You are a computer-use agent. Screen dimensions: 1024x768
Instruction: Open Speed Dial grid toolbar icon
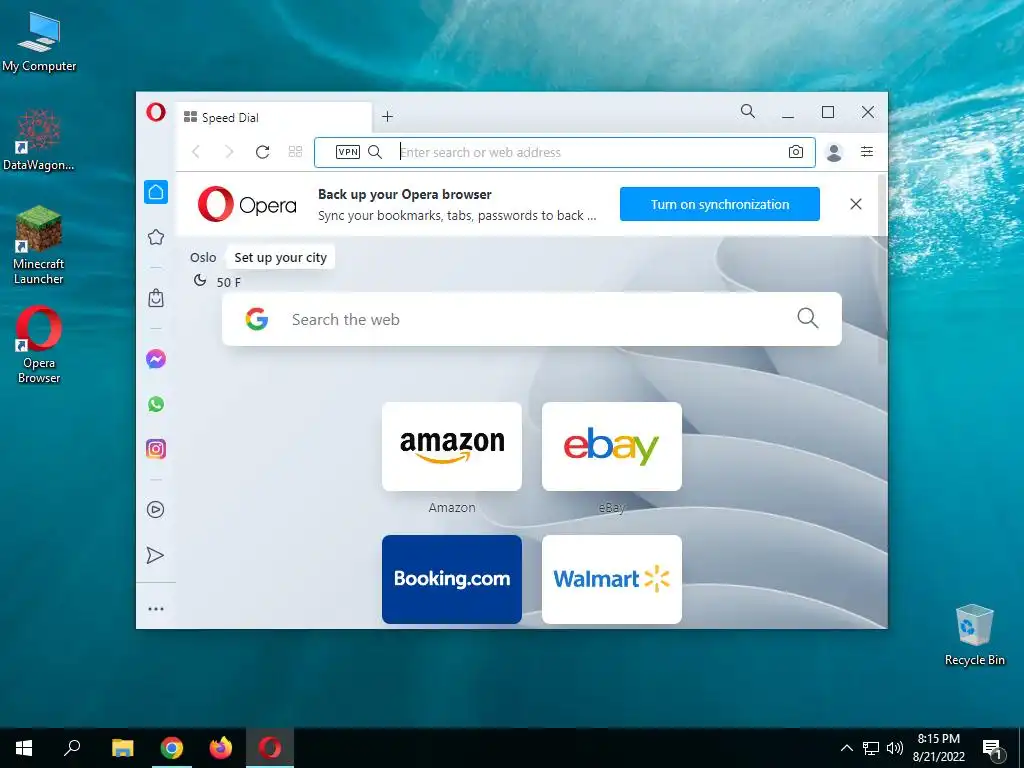pyautogui.click(x=295, y=152)
